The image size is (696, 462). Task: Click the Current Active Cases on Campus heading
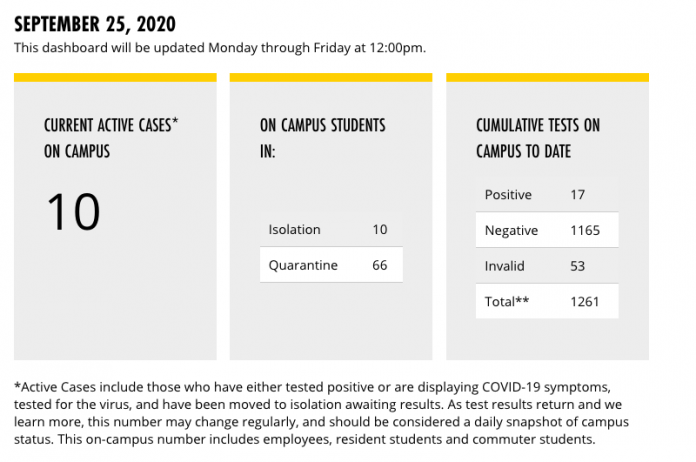[x=111, y=138]
